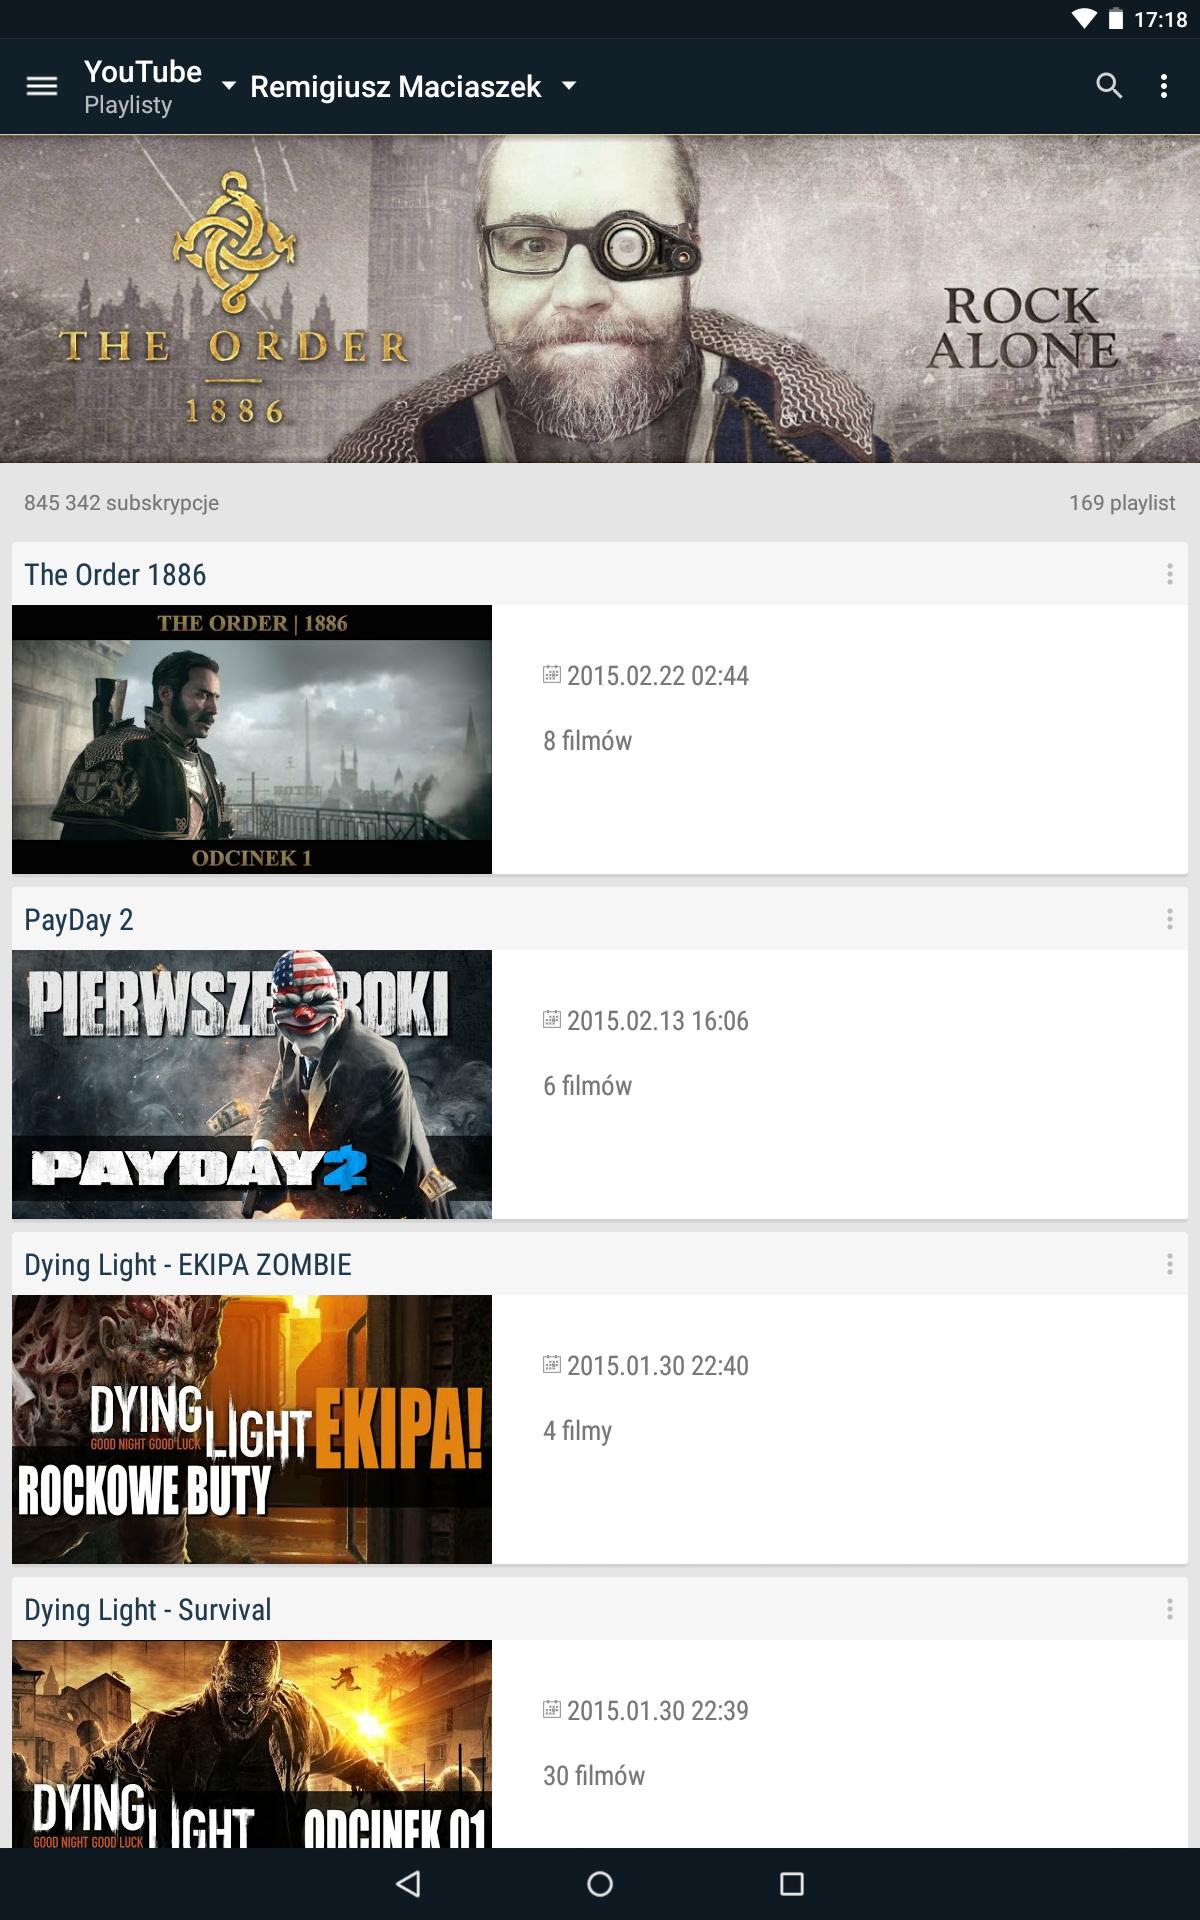Open the top bar overflow menu
1200x1920 pixels.
(1164, 86)
